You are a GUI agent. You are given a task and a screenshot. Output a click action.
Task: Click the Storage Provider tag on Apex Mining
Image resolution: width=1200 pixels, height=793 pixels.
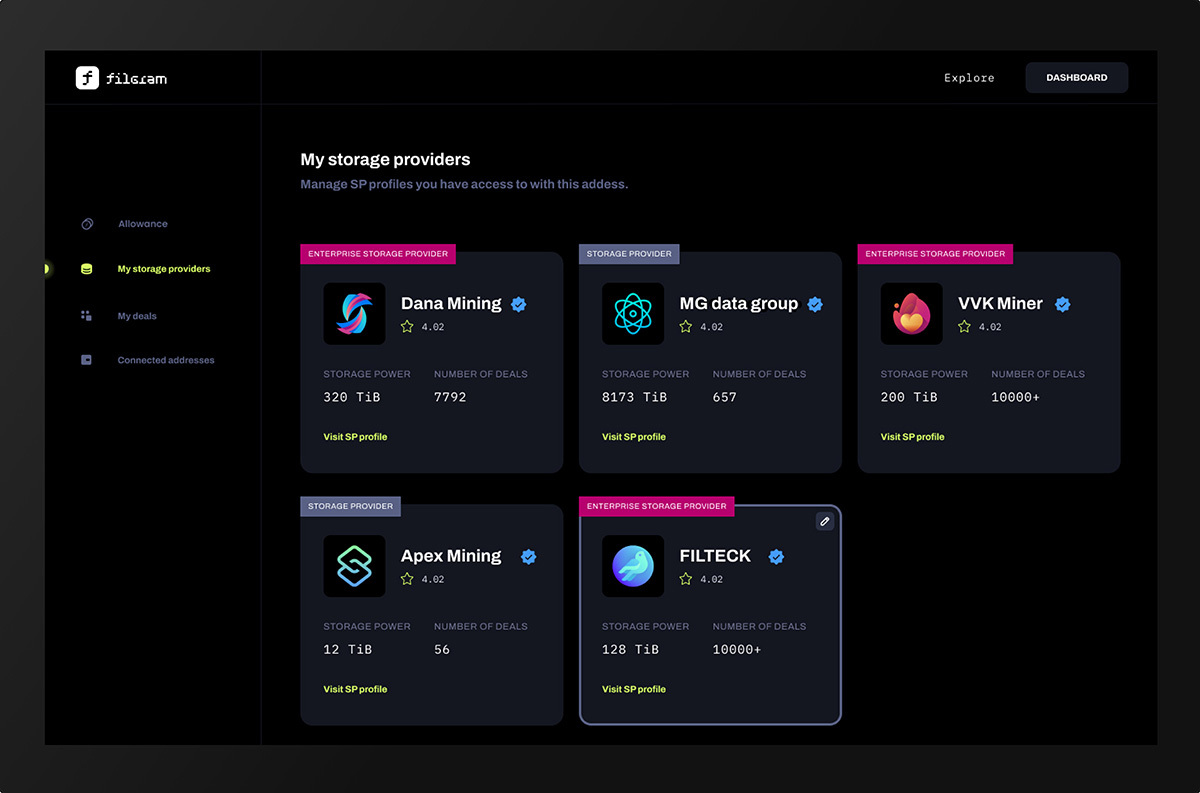click(350, 506)
